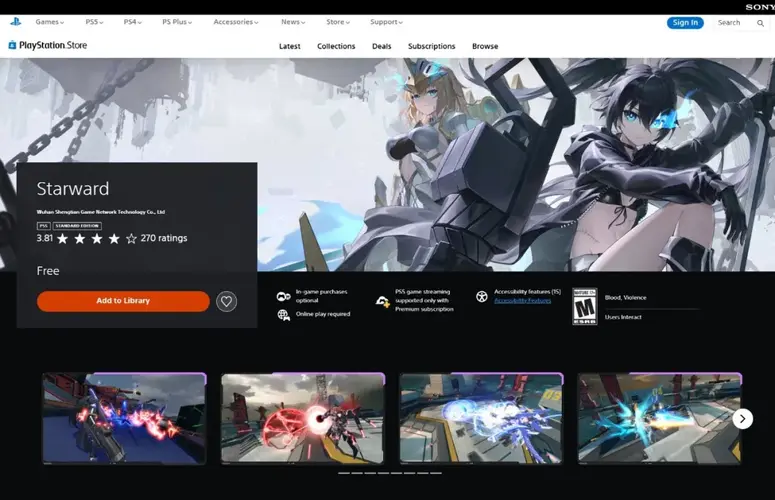775x500 pixels.
Task: Click the 270 ratings text
Action: (x=164, y=238)
